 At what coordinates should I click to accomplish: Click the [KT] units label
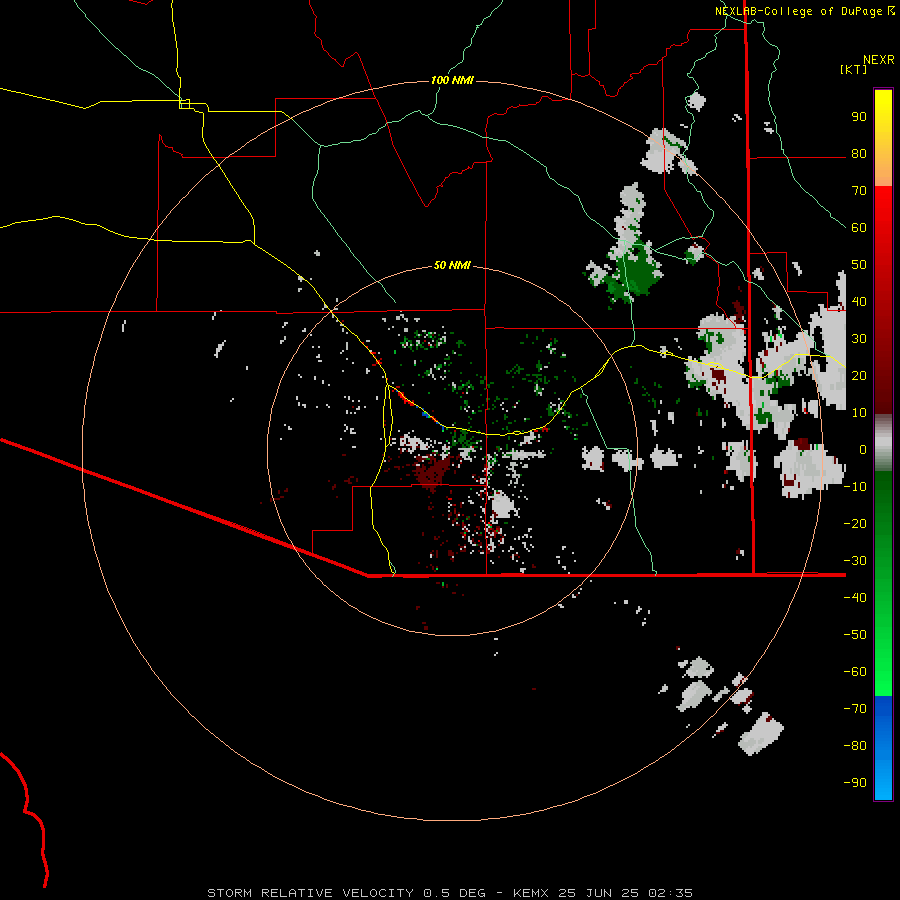coord(854,69)
